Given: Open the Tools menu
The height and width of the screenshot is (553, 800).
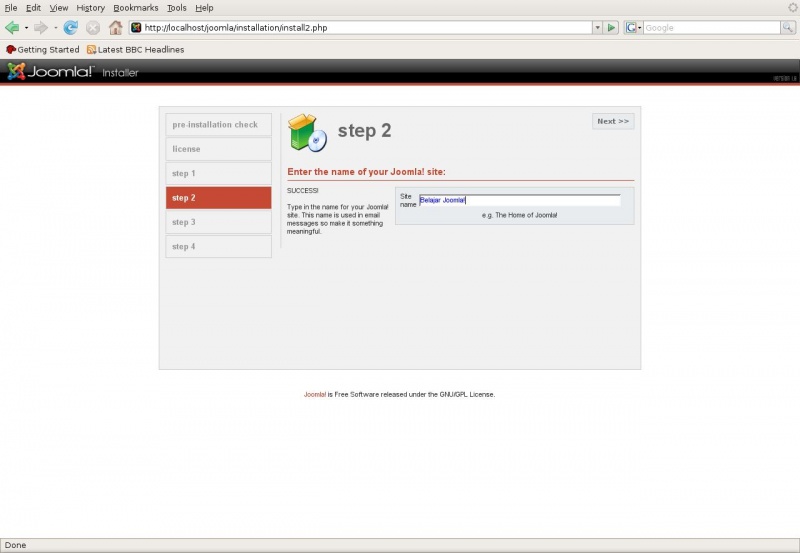Looking at the screenshot, I should pyautogui.click(x=176, y=8).
